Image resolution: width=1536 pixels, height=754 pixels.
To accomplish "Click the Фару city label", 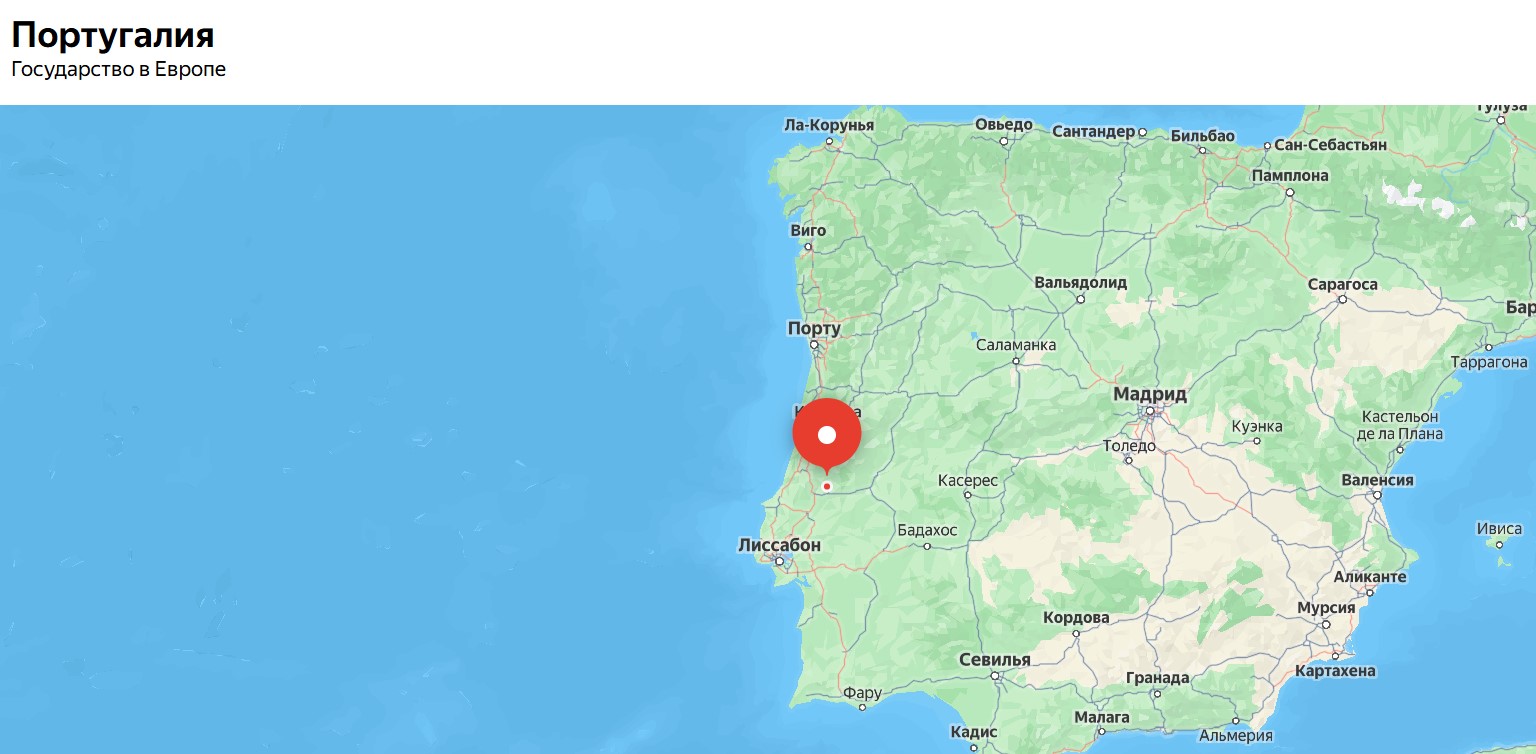I will pyautogui.click(x=862, y=693).
